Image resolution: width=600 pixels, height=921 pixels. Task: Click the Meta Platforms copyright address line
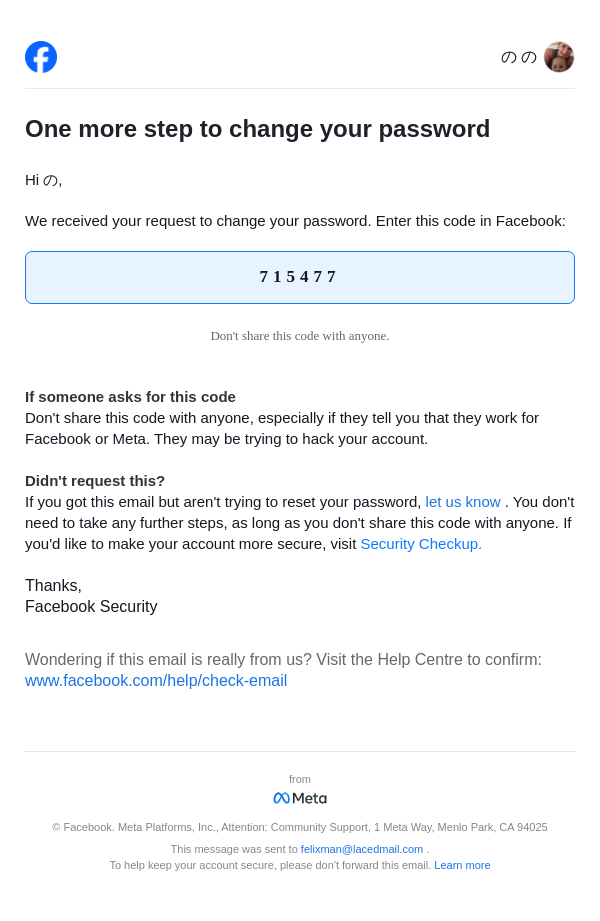pyautogui.click(x=300, y=827)
